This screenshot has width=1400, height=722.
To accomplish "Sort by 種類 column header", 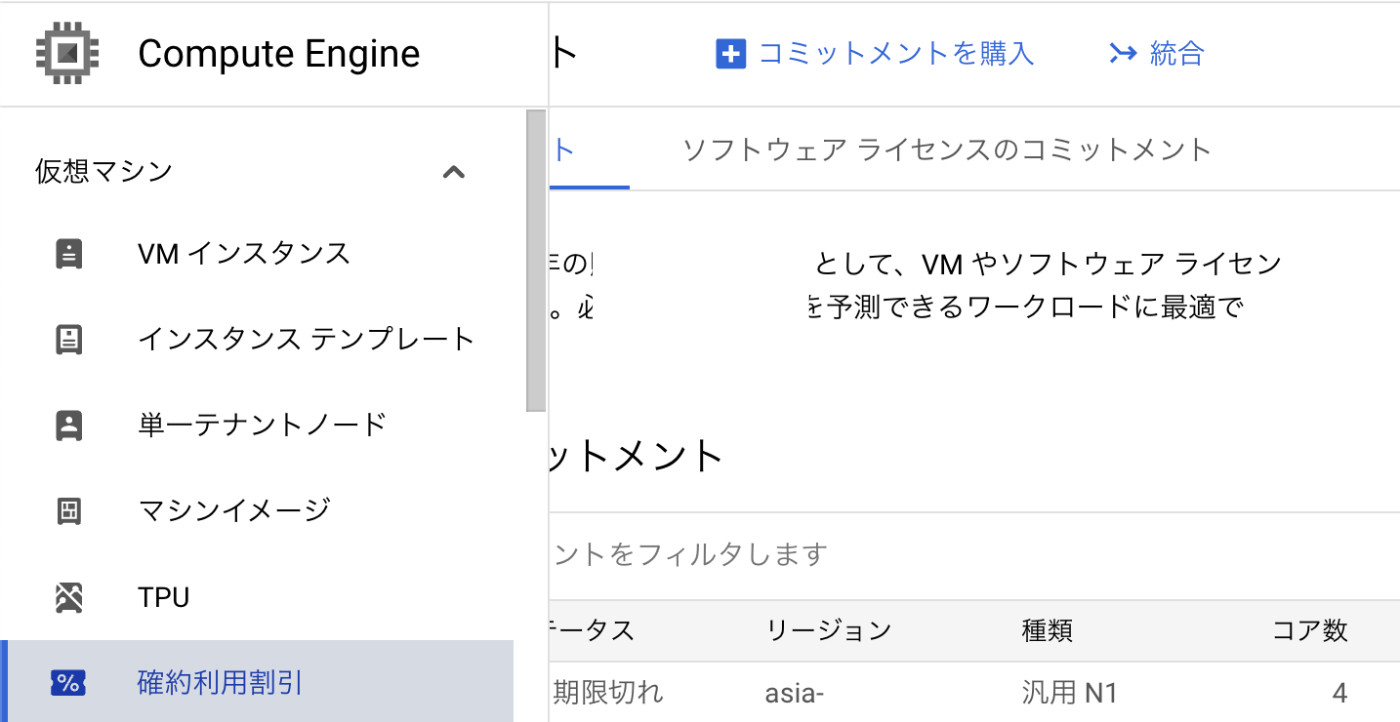I will click(1047, 631).
